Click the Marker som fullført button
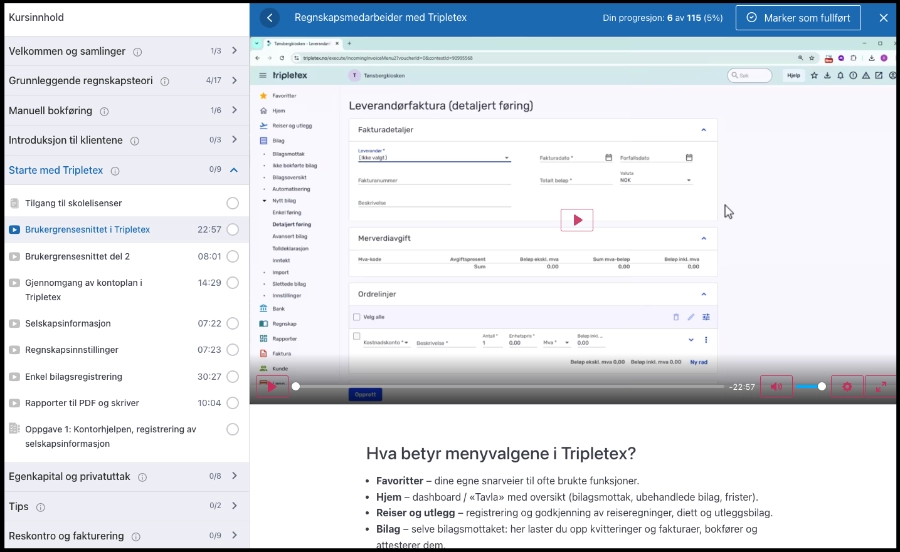 click(x=797, y=18)
